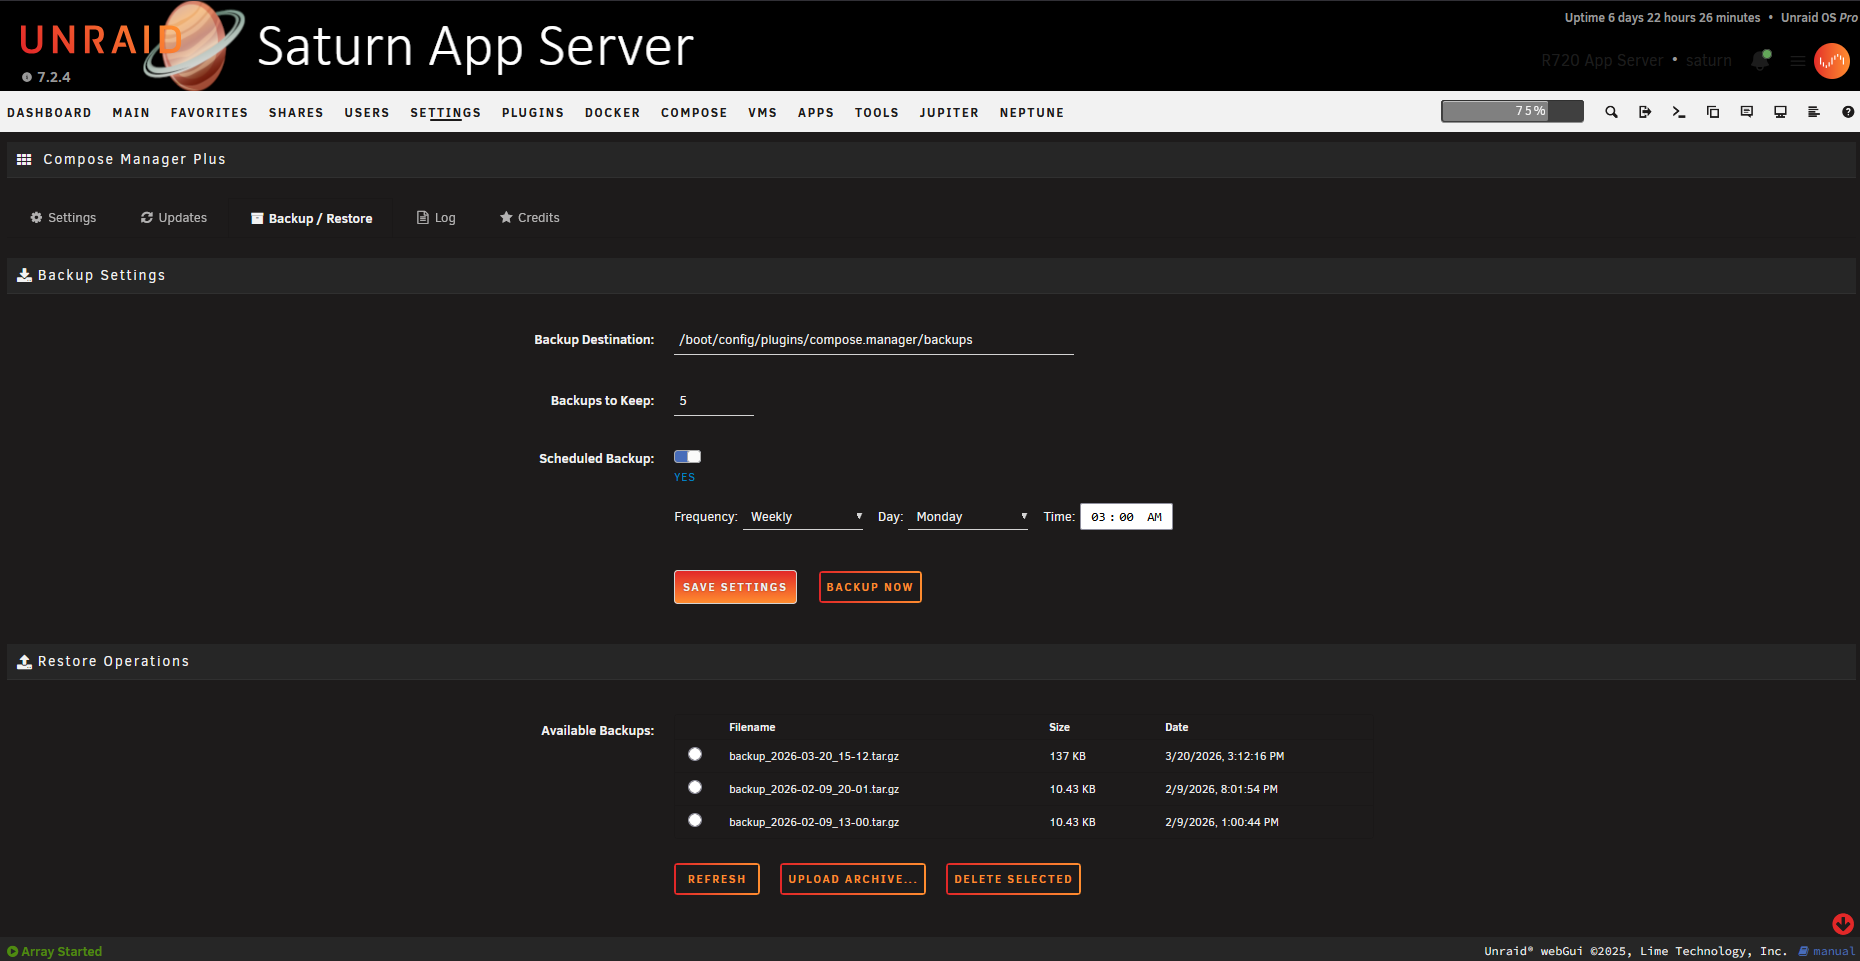This screenshot has width=1860, height=961.
Task: Click the red scroll-down arrow icon
Action: coord(1843,924)
